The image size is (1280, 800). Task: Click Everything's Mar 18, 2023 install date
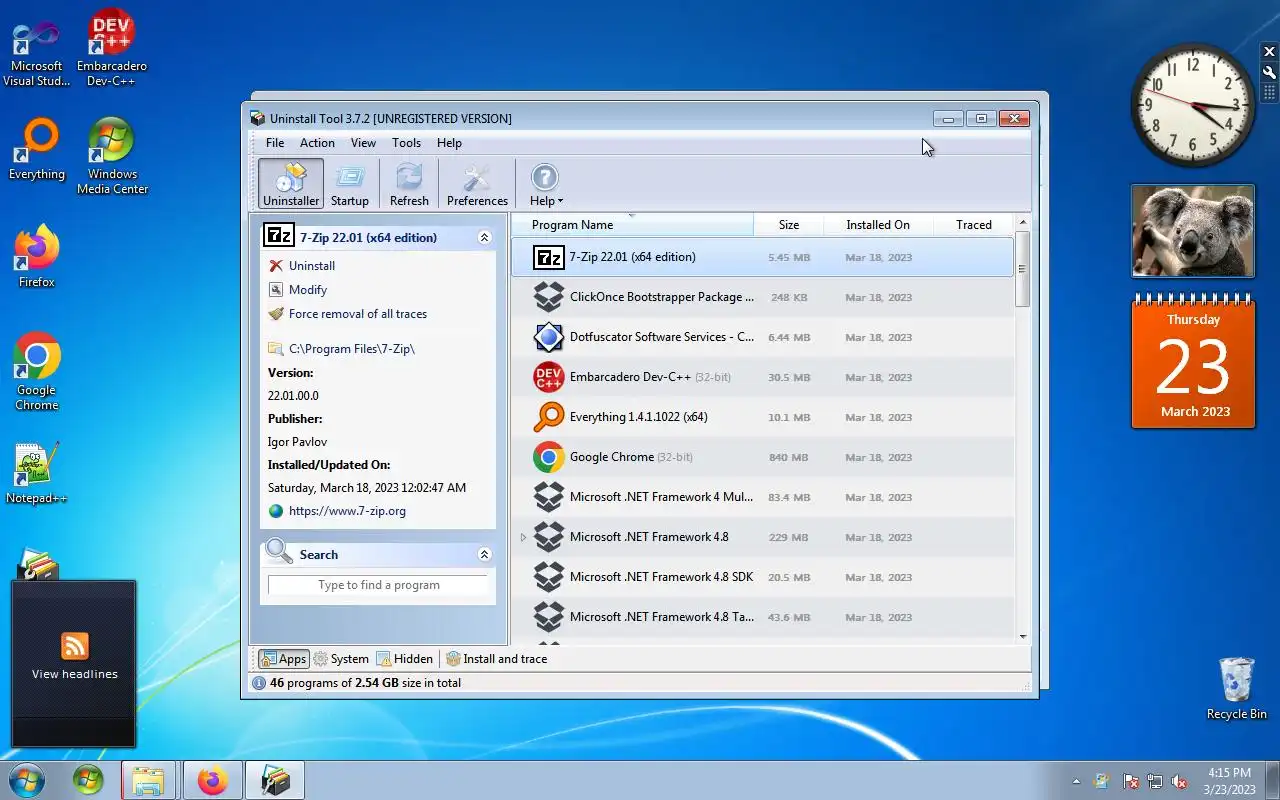(878, 417)
